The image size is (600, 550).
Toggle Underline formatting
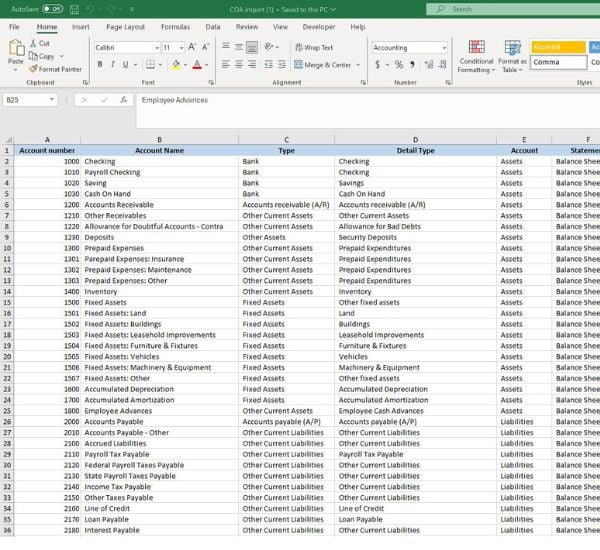coord(126,64)
